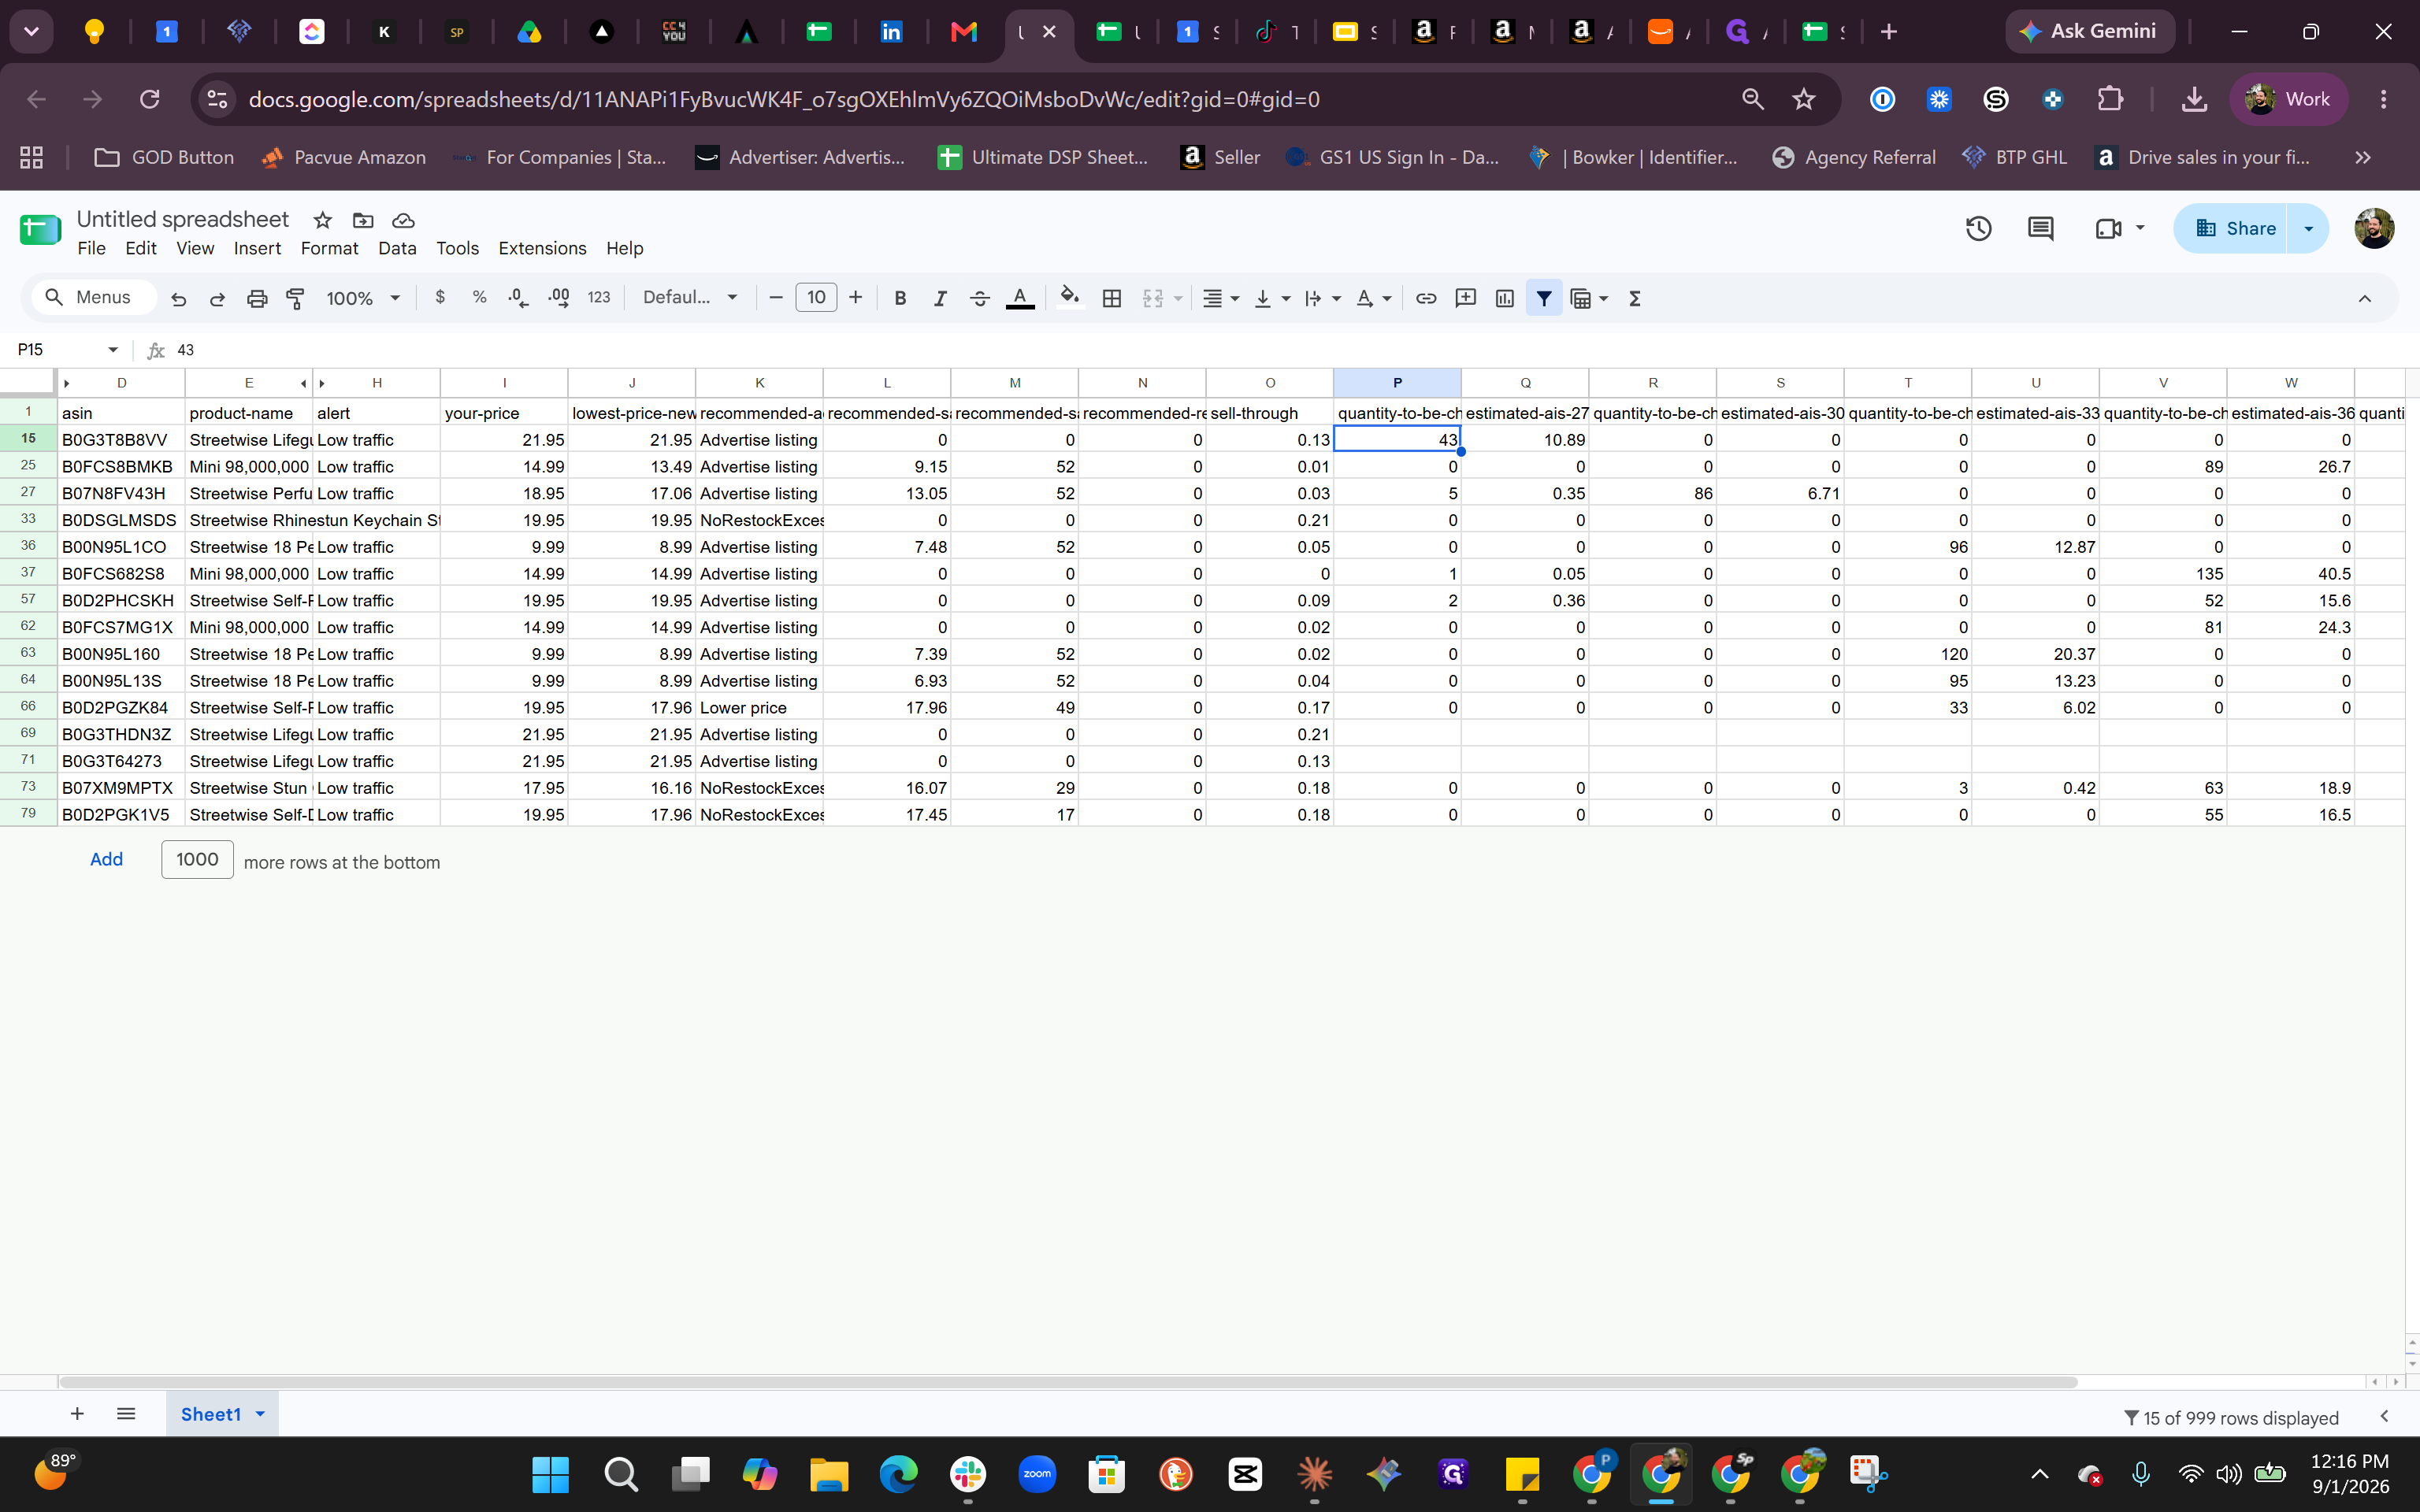Click the redo icon in toolbar
The image size is (2420, 1512).
pos(217,298)
